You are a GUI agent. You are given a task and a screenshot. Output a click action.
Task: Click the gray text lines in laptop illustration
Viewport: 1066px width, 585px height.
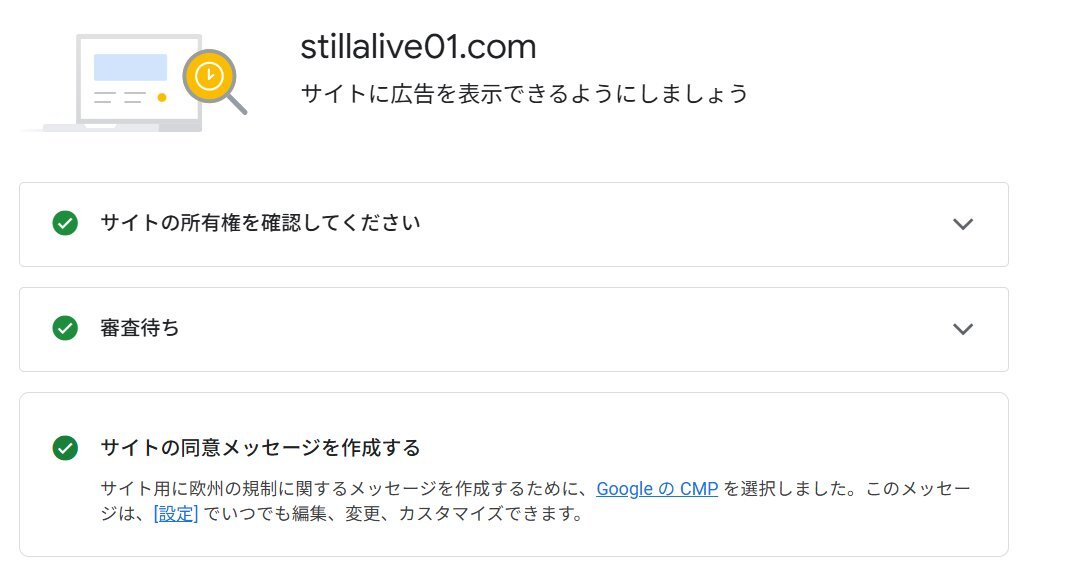(x=120, y=97)
